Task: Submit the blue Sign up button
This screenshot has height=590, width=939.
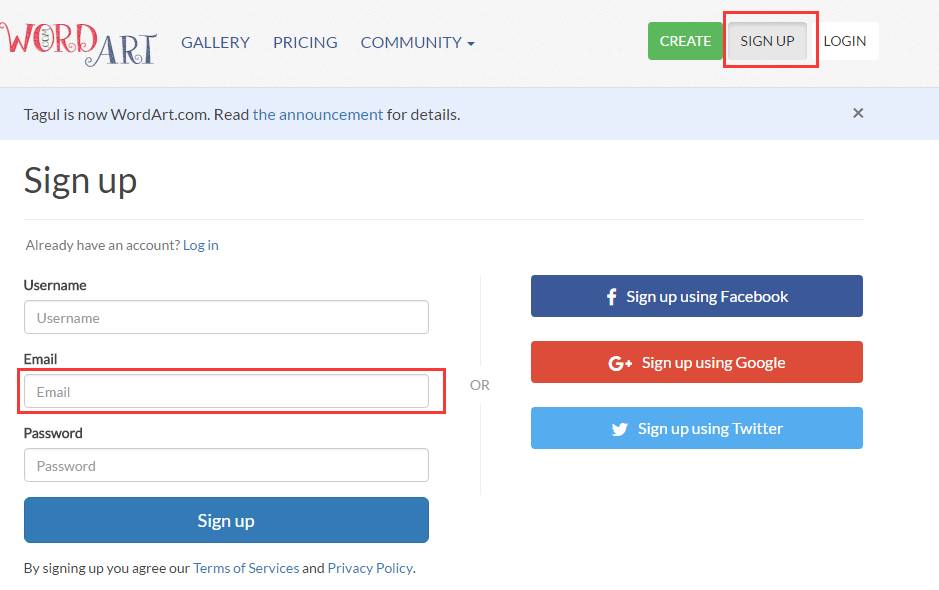Action: (x=226, y=520)
